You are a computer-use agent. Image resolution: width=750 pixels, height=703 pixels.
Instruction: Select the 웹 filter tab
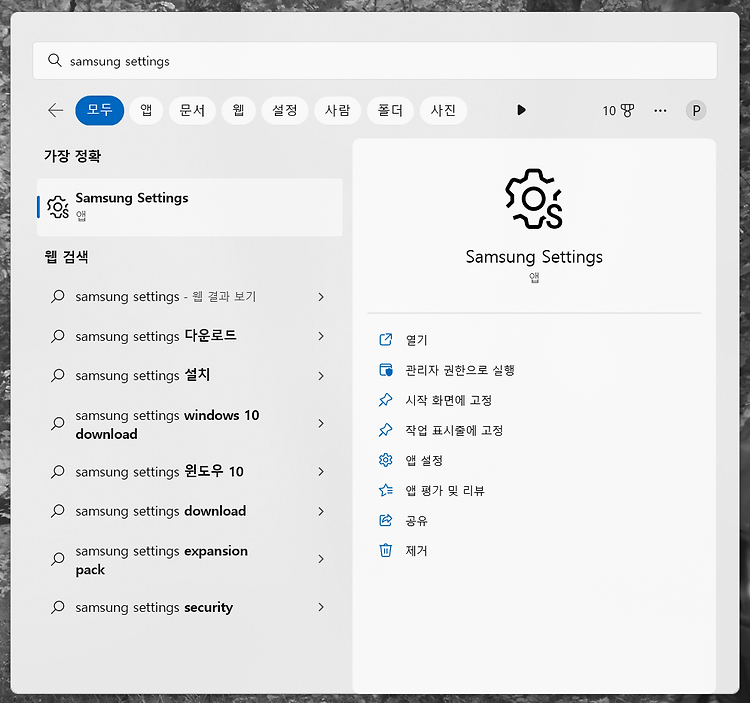(x=238, y=110)
